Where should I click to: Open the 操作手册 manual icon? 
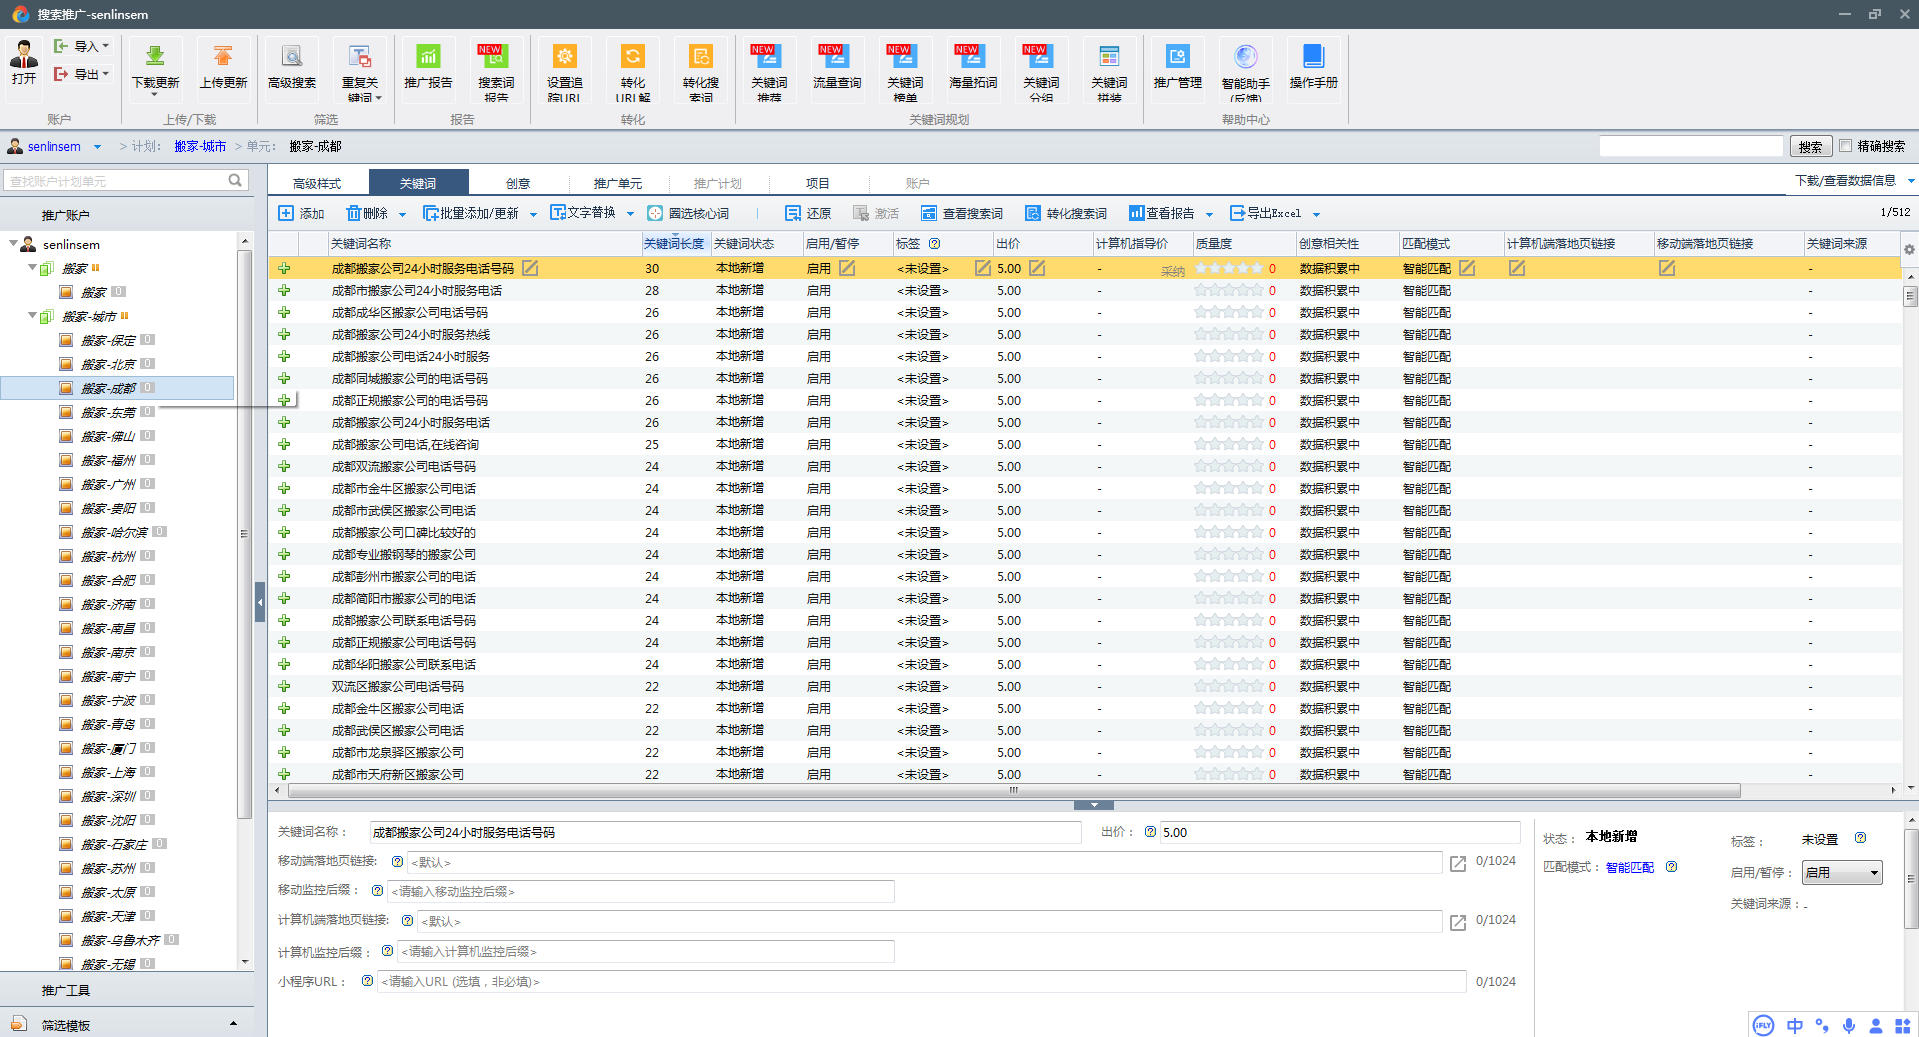1313,58
